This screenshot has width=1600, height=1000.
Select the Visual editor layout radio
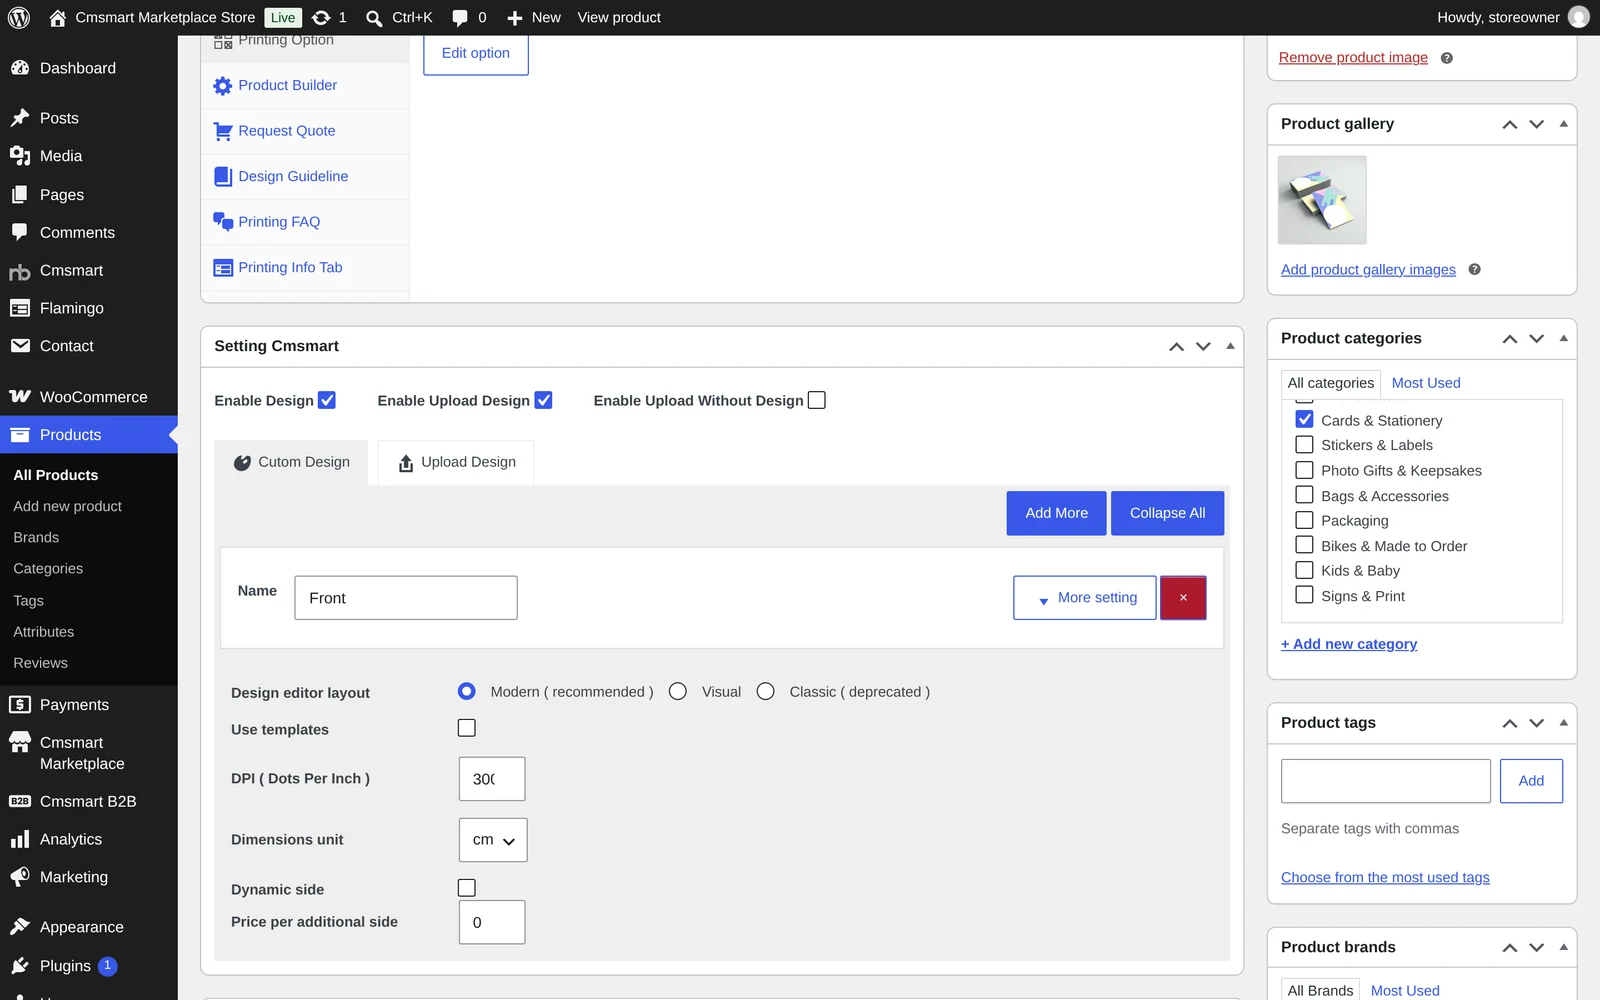(x=678, y=691)
